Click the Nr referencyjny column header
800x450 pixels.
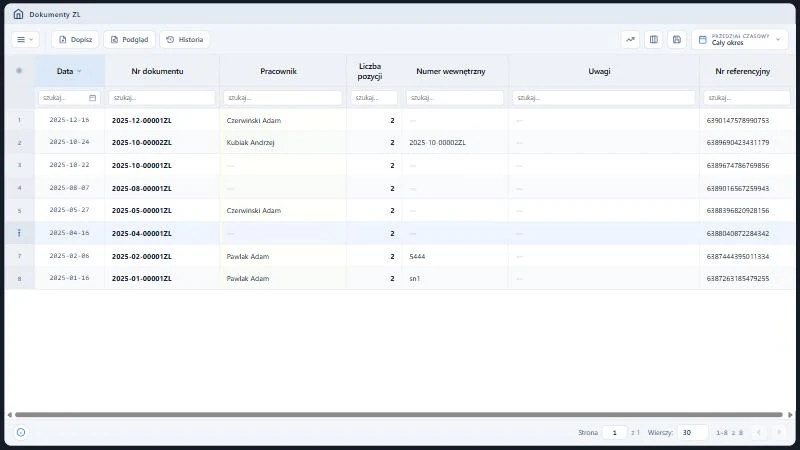(742, 71)
